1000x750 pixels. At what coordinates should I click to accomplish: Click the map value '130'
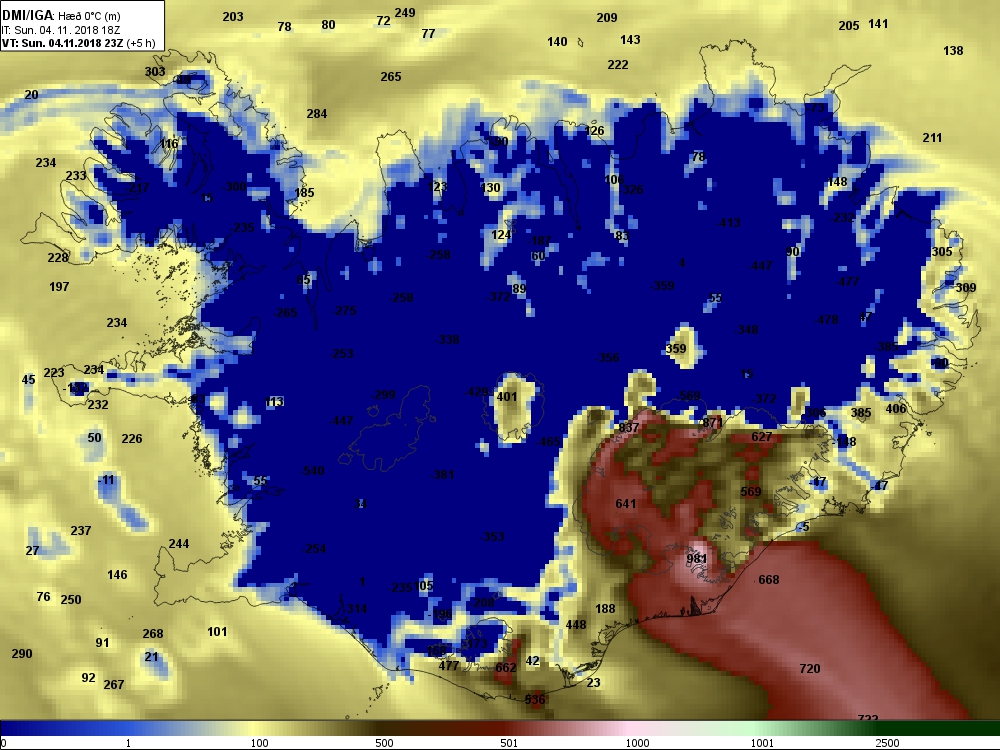click(x=490, y=188)
